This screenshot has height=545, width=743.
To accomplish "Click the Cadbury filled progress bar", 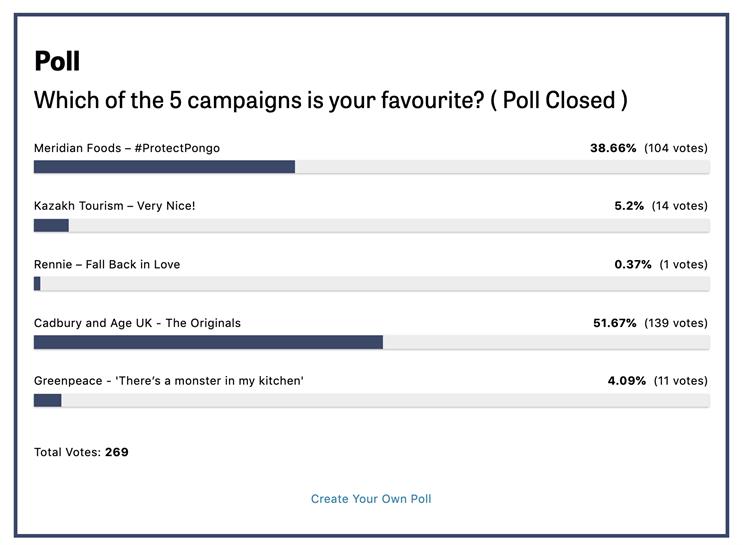I will point(208,342).
